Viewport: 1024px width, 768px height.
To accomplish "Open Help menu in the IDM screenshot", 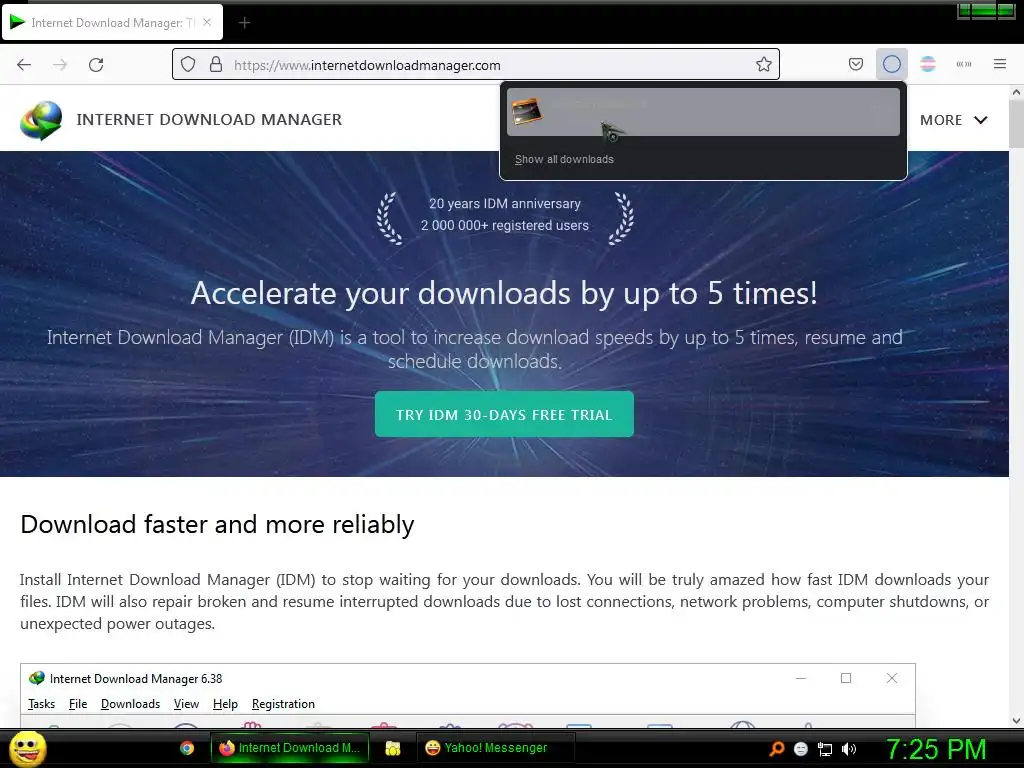I will [225, 703].
